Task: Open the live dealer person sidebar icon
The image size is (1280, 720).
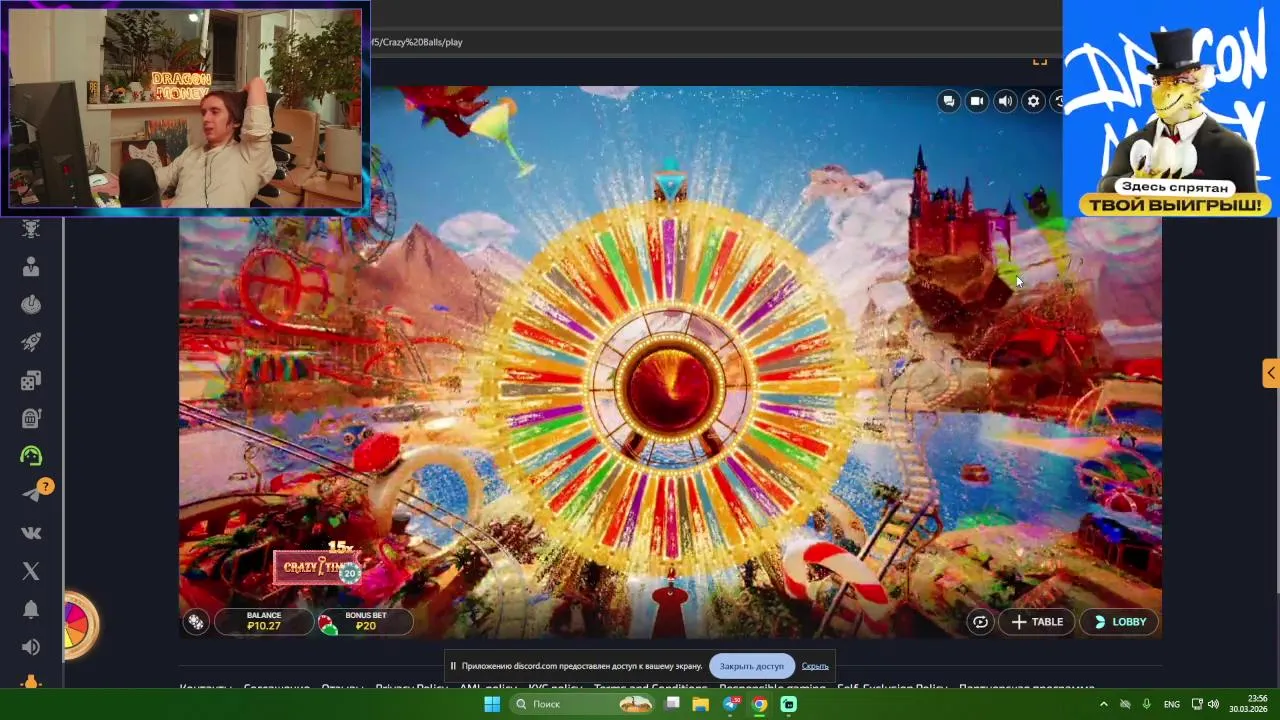Action: (x=31, y=267)
